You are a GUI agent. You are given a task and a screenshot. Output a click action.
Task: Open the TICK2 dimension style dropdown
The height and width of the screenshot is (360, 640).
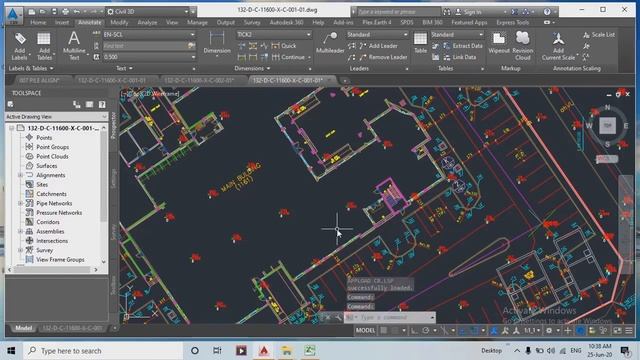(x=274, y=35)
